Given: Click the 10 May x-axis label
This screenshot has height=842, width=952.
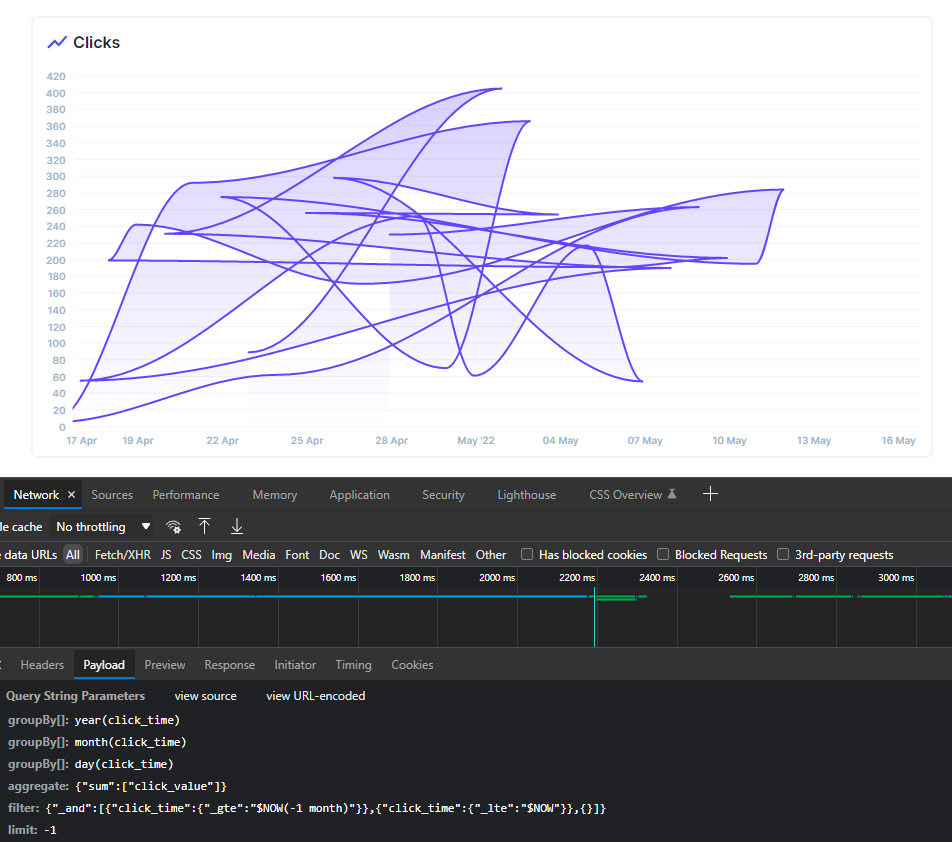Looking at the screenshot, I should click(729, 440).
